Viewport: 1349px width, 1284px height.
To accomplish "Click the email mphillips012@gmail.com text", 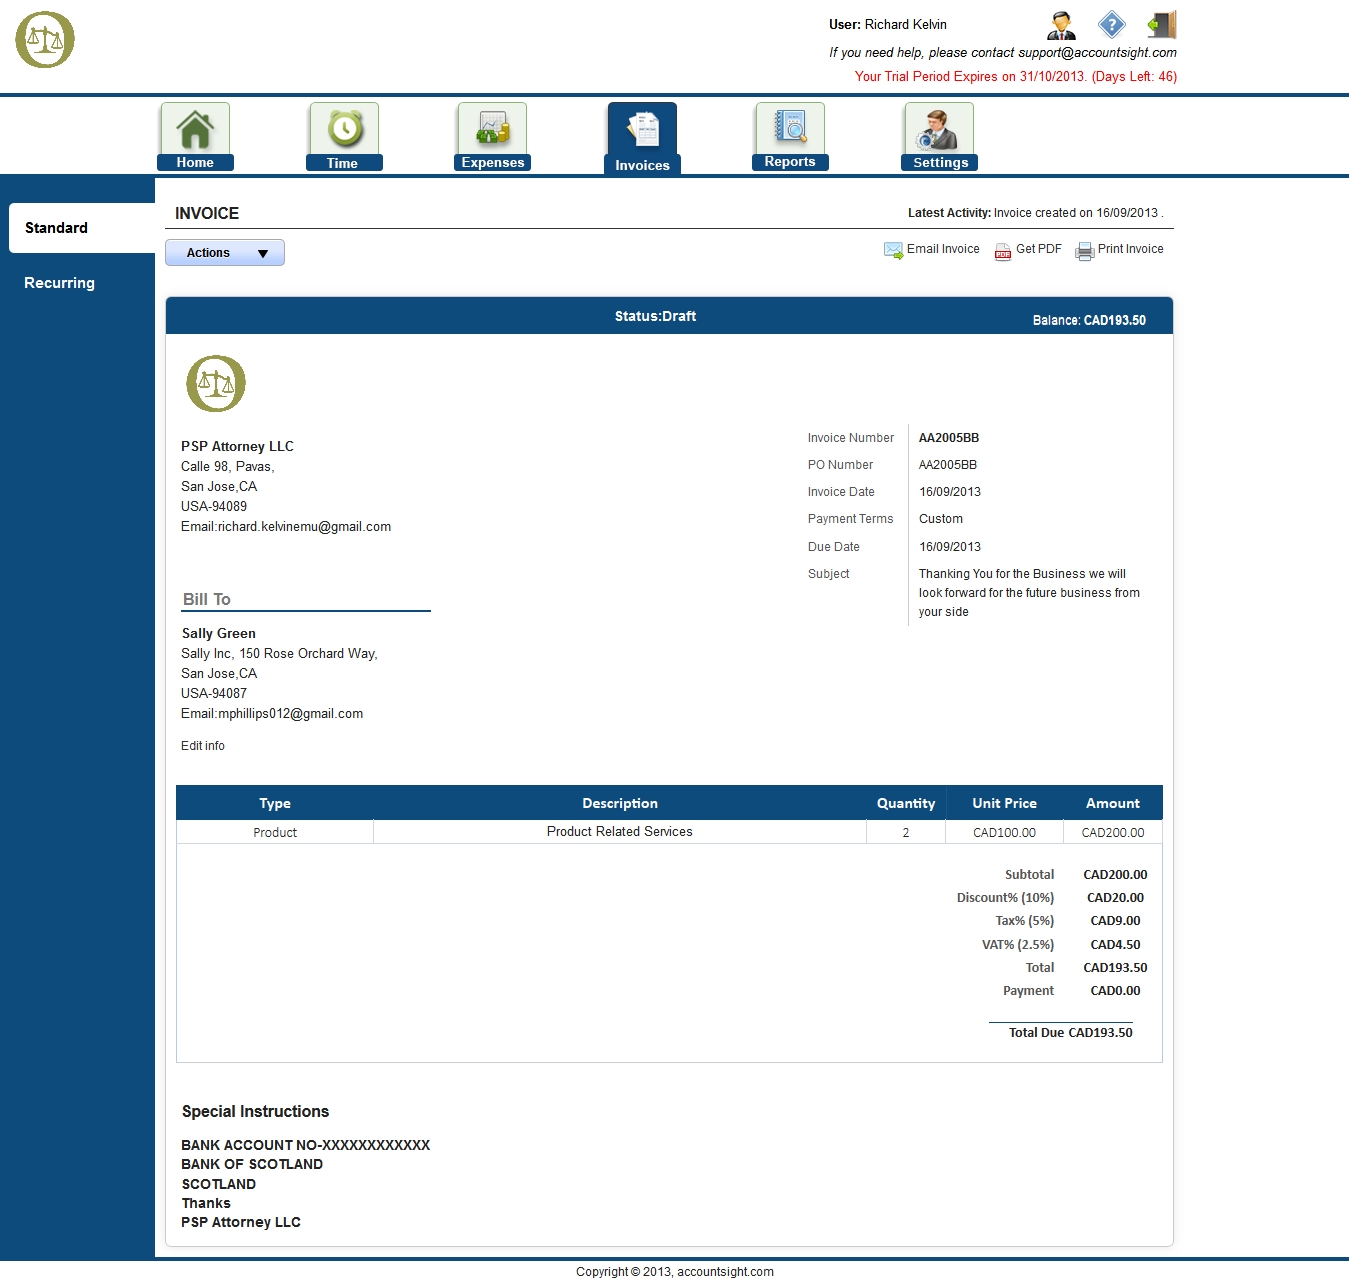I will coord(272,713).
